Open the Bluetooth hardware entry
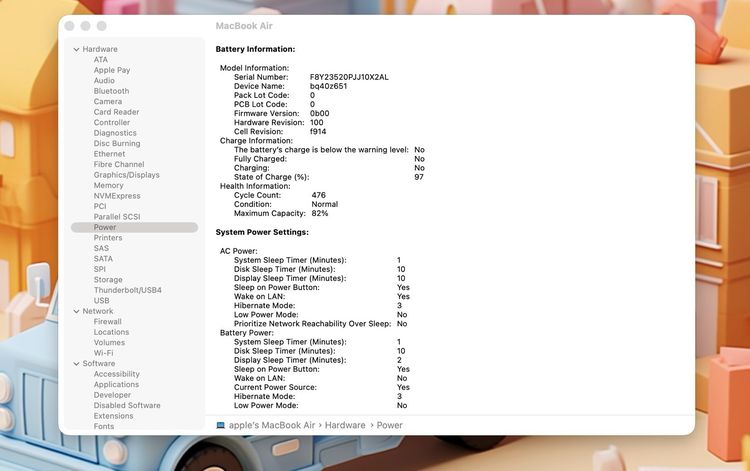The image size is (750, 471). coord(111,91)
